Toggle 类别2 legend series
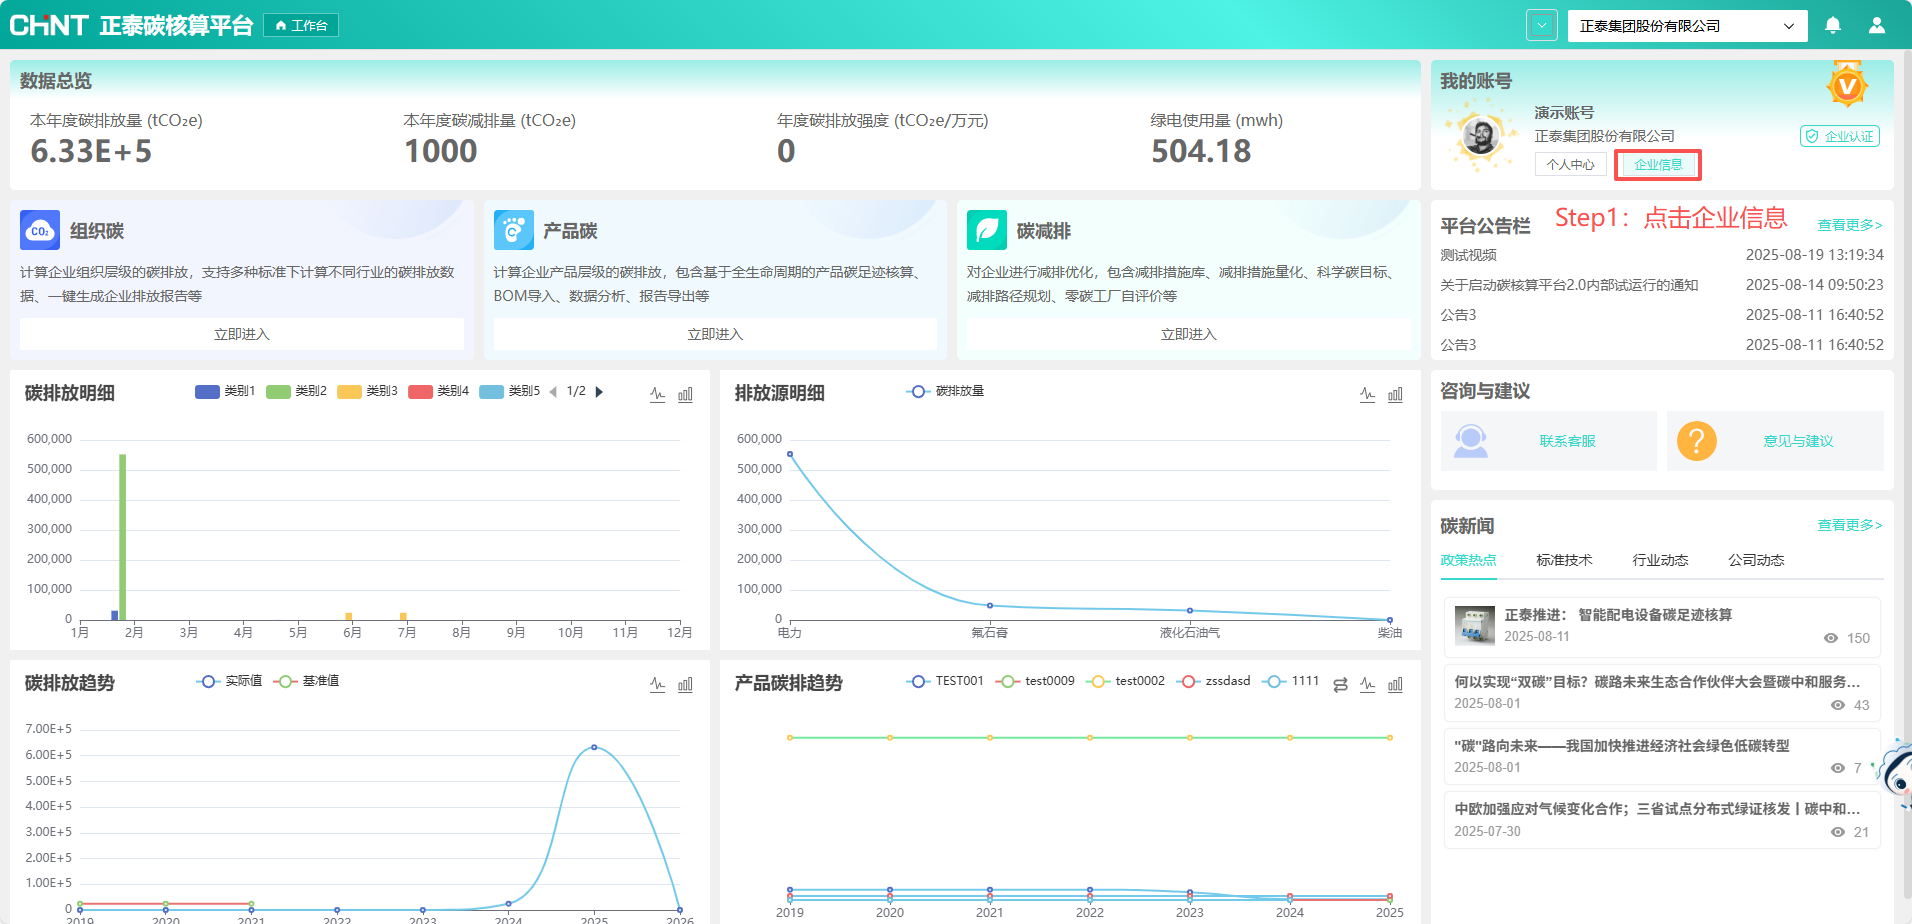 [x=296, y=391]
